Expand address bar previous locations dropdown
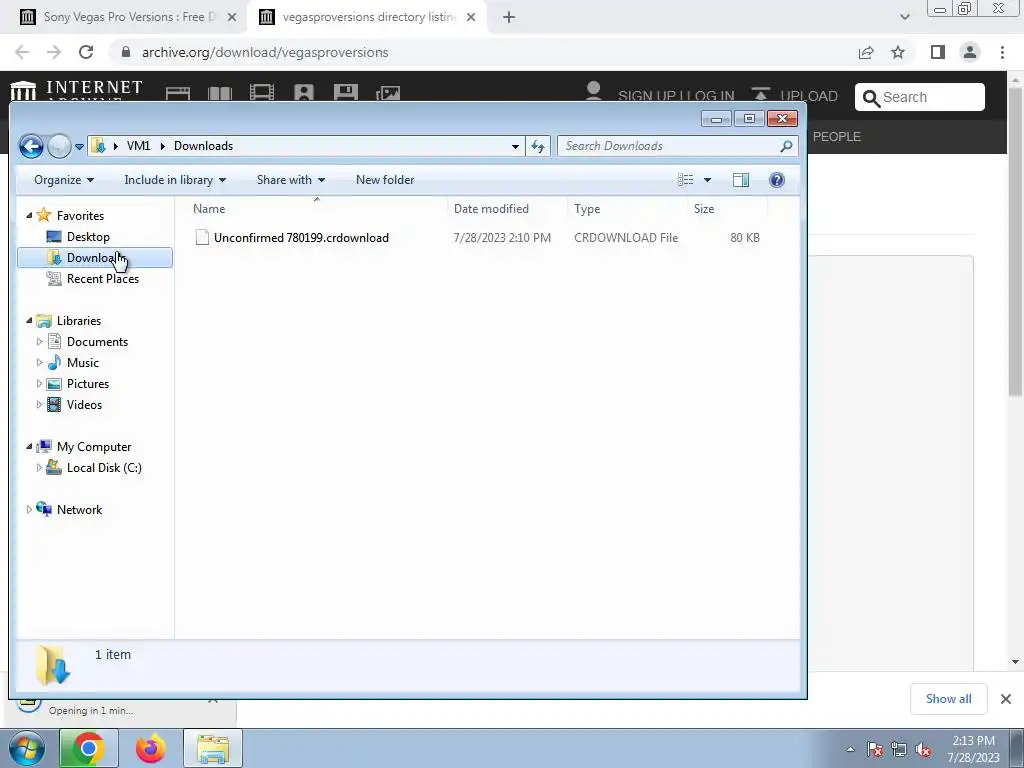The height and width of the screenshot is (768, 1024). (x=515, y=146)
